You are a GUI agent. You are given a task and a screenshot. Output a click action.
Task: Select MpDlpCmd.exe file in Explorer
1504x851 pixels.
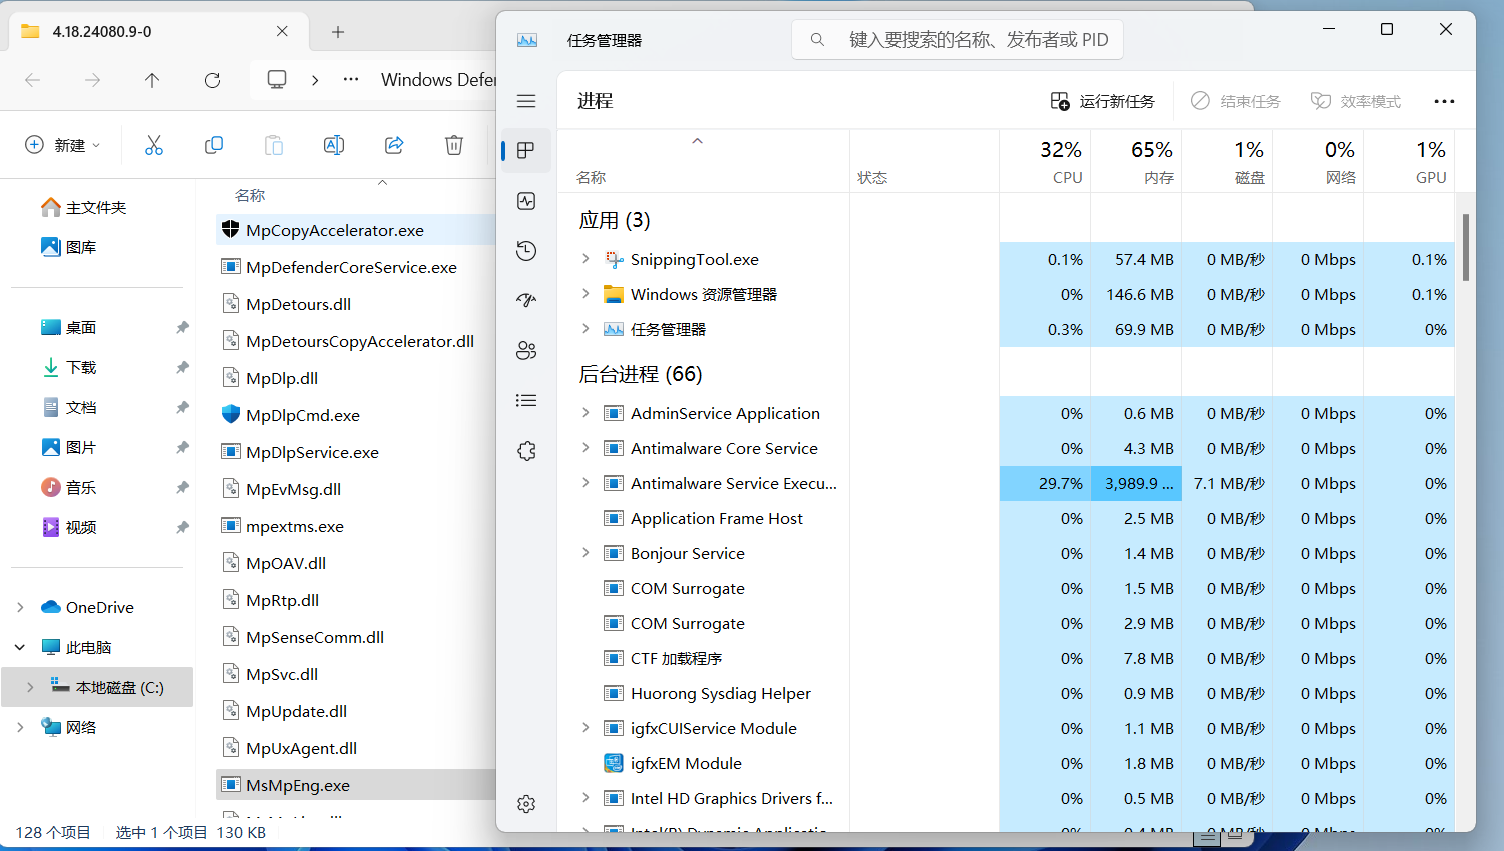pos(356,415)
